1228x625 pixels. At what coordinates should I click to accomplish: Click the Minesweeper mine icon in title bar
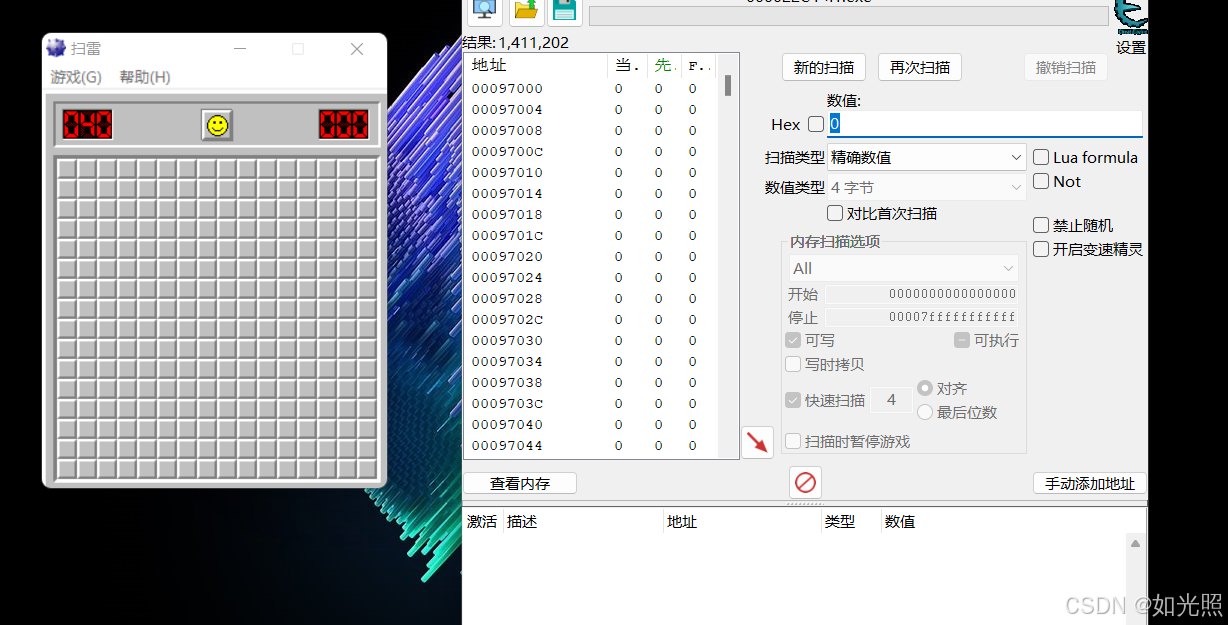click(57, 48)
